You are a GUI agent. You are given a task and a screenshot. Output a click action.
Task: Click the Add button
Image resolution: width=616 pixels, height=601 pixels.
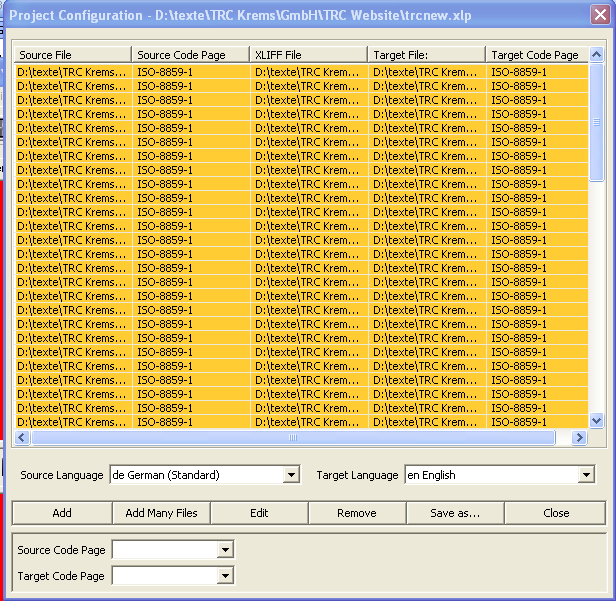(62, 513)
